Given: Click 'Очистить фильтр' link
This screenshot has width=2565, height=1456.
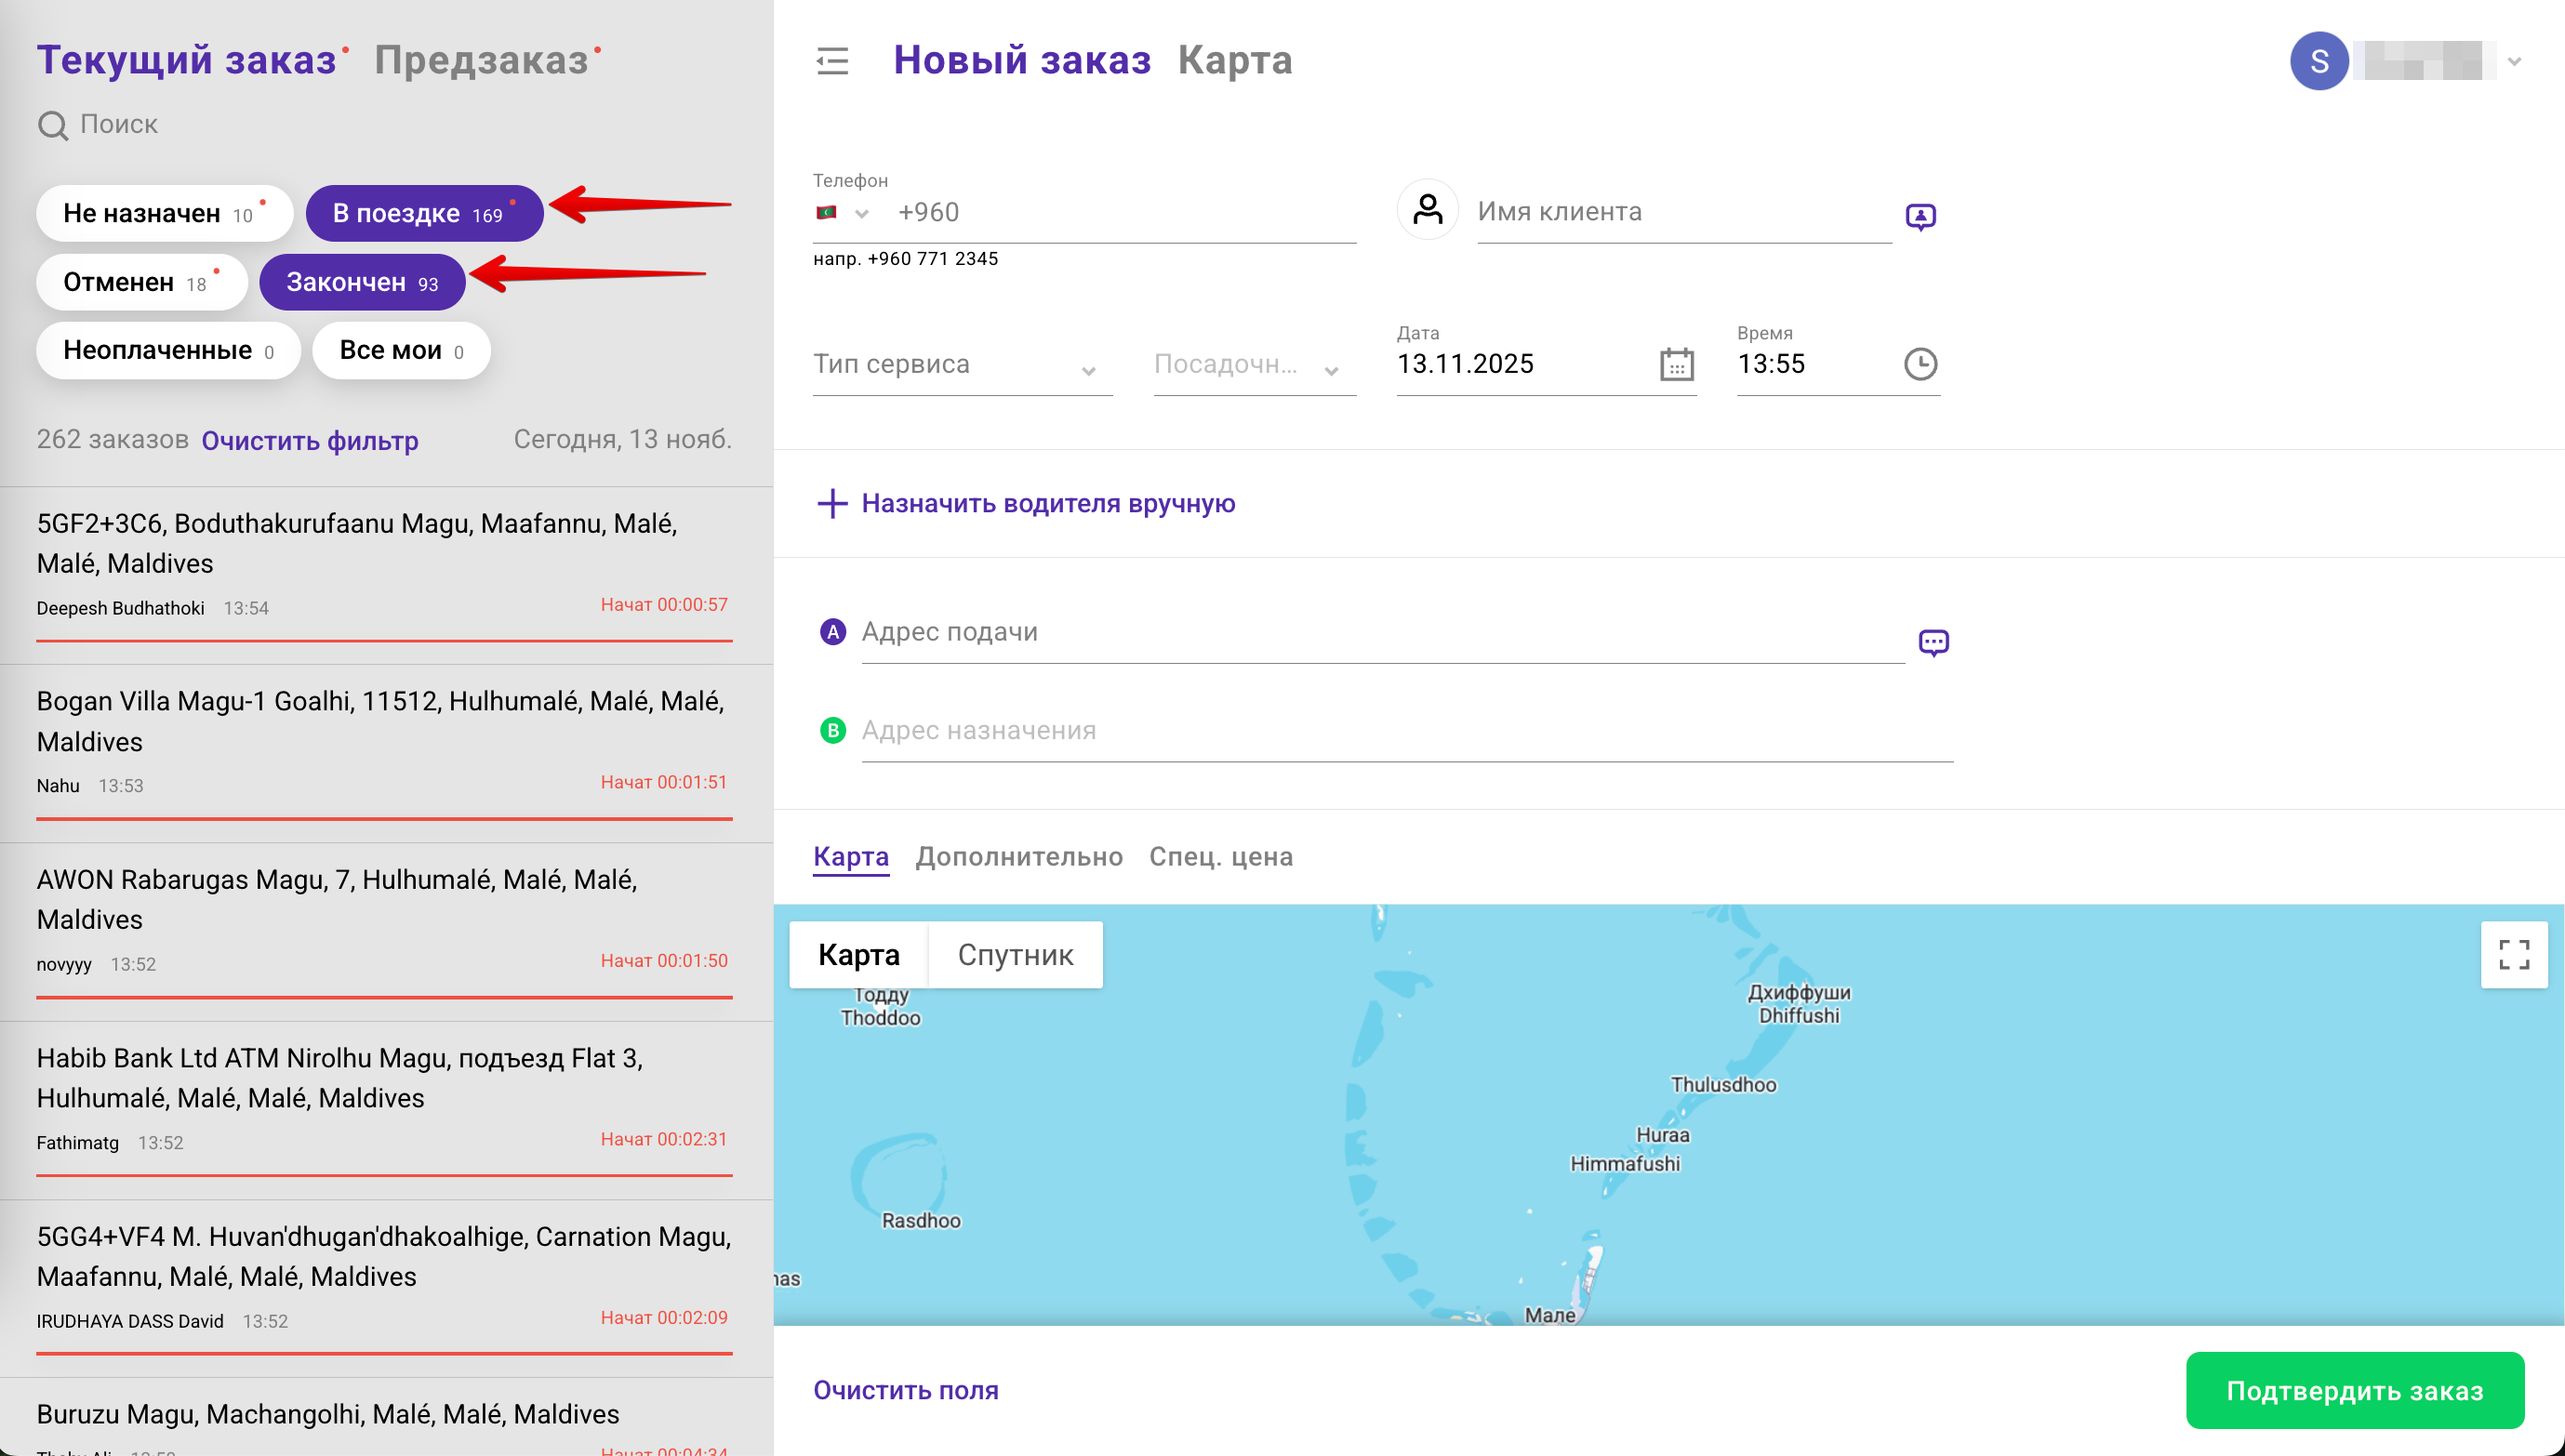Looking at the screenshot, I should (310, 440).
